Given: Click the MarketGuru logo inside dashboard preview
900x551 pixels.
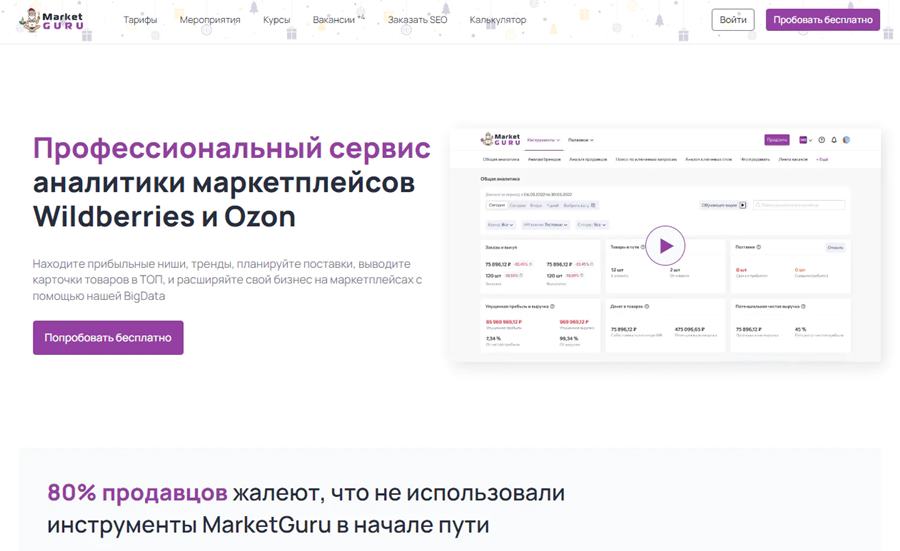Looking at the screenshot, I should pos(501,139).
